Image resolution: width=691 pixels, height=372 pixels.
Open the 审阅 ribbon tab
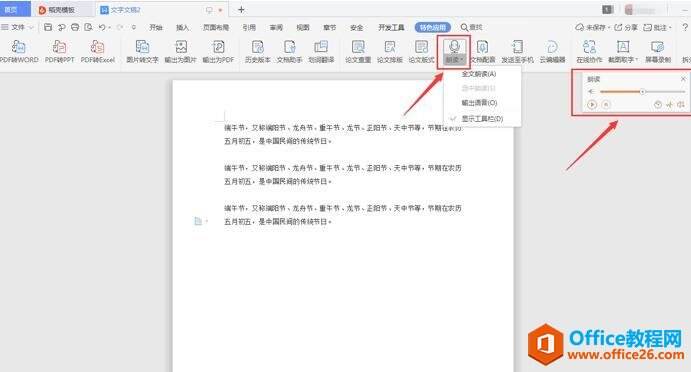coord(276,27)
